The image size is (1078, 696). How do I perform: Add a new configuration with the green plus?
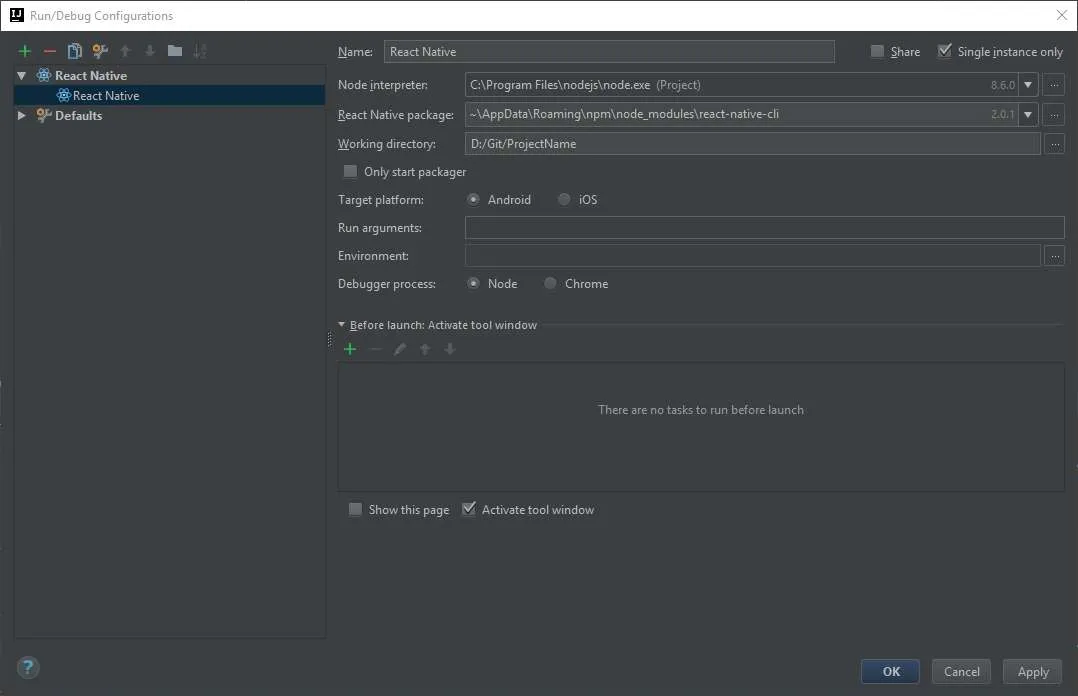pos(25,51)
